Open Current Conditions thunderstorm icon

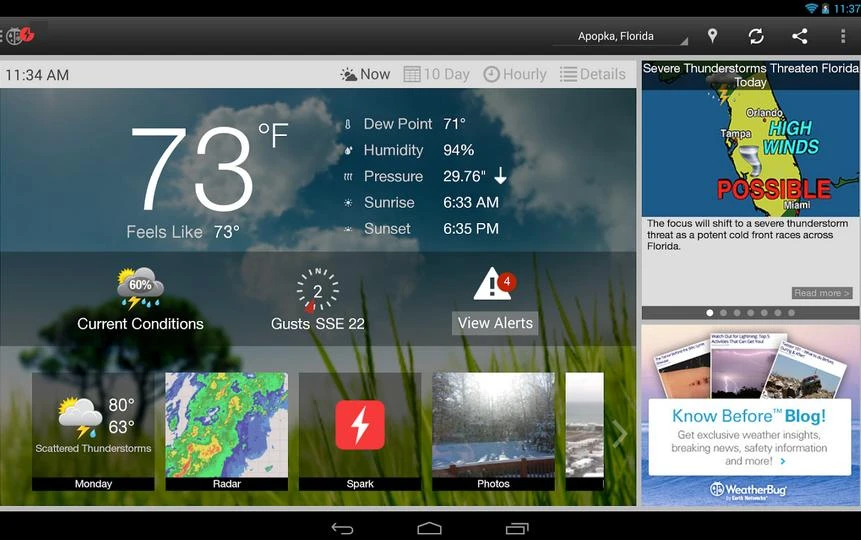140,287
